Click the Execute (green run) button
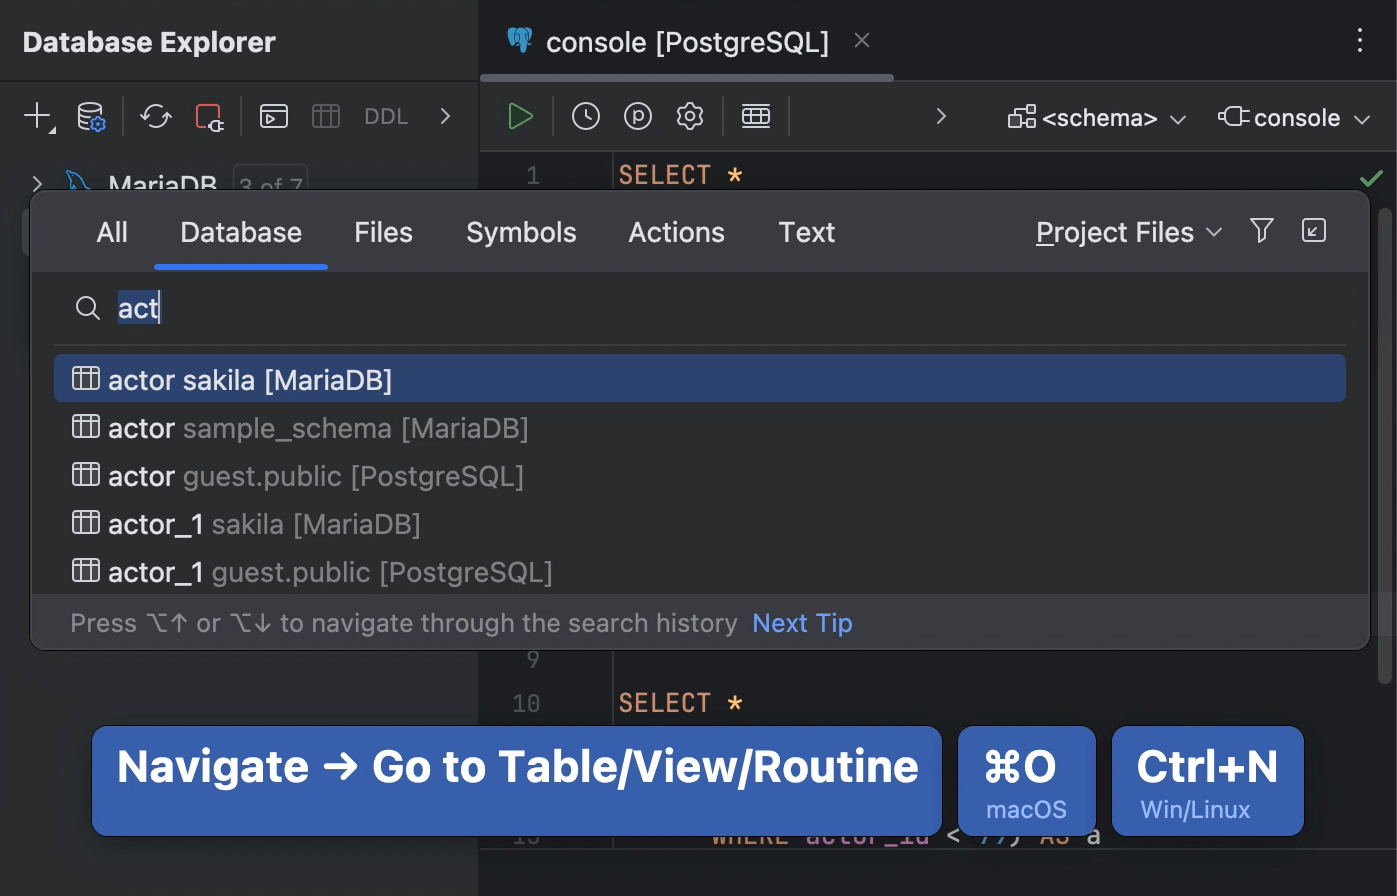 click(x=520, y=117)
